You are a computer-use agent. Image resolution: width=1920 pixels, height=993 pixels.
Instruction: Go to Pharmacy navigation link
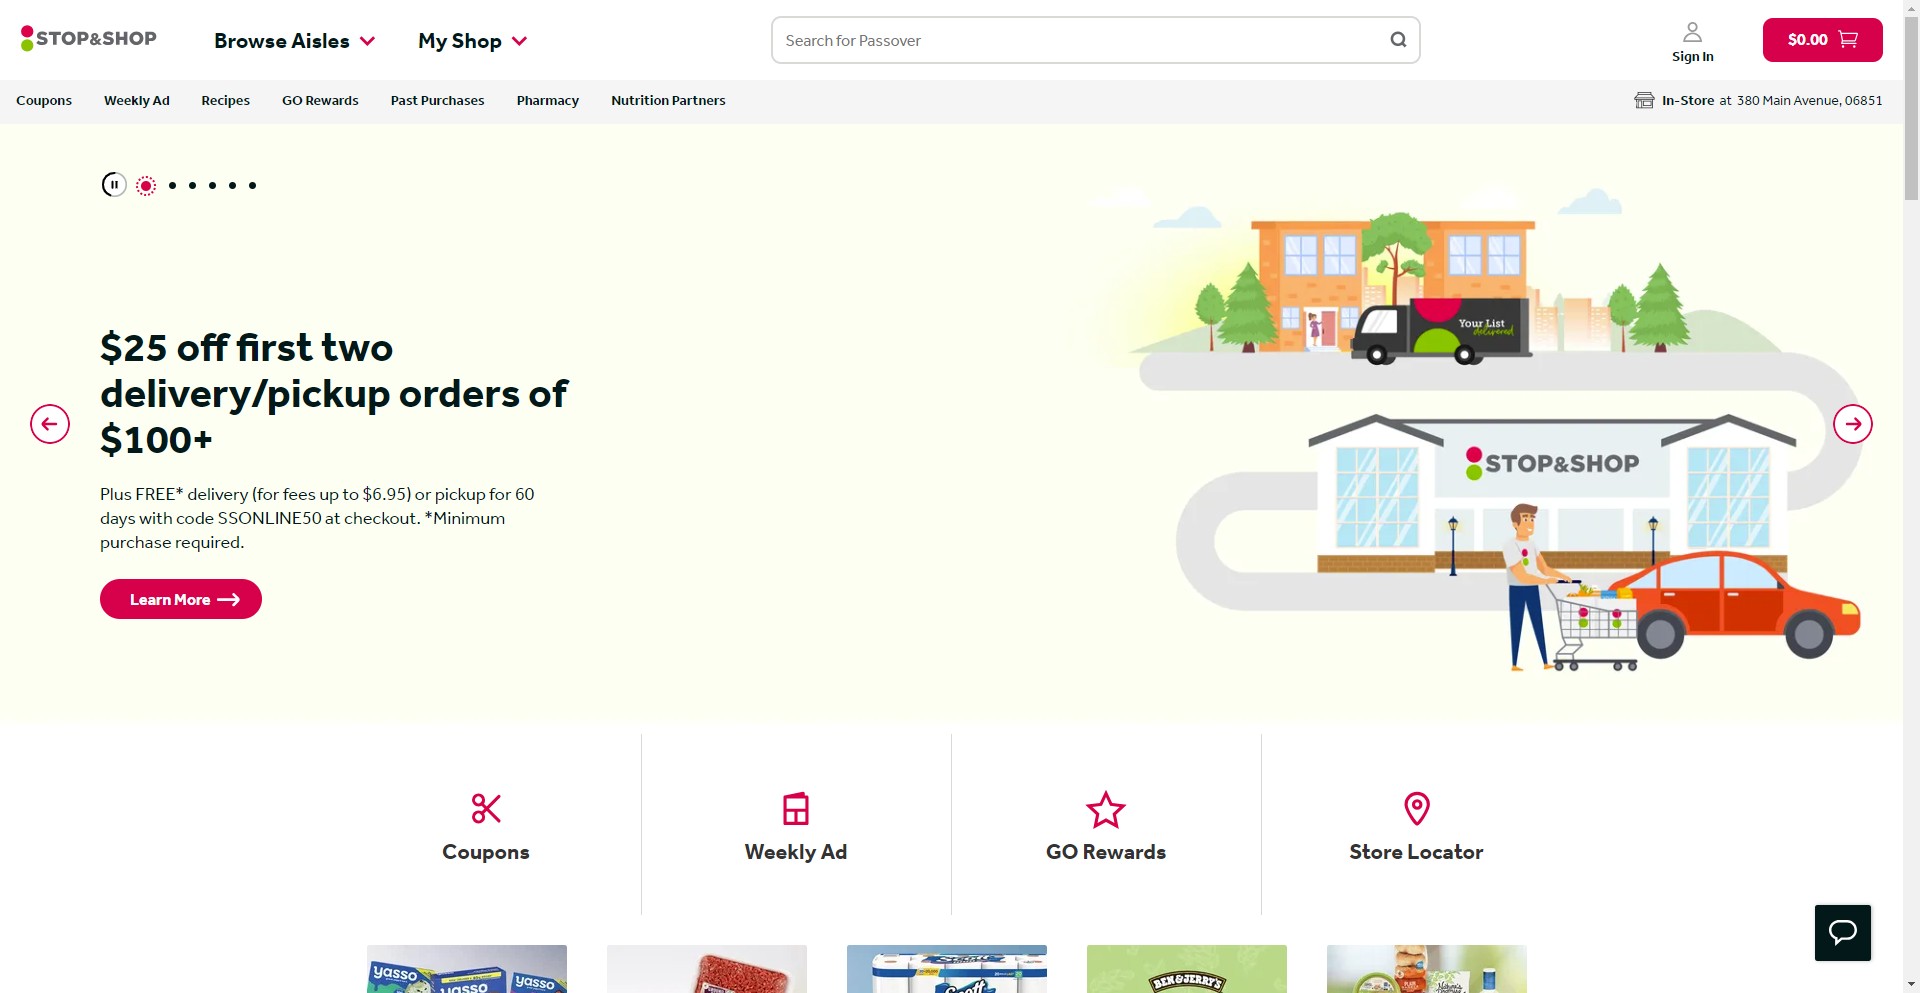pyautogui.click(x=547, y=100)
